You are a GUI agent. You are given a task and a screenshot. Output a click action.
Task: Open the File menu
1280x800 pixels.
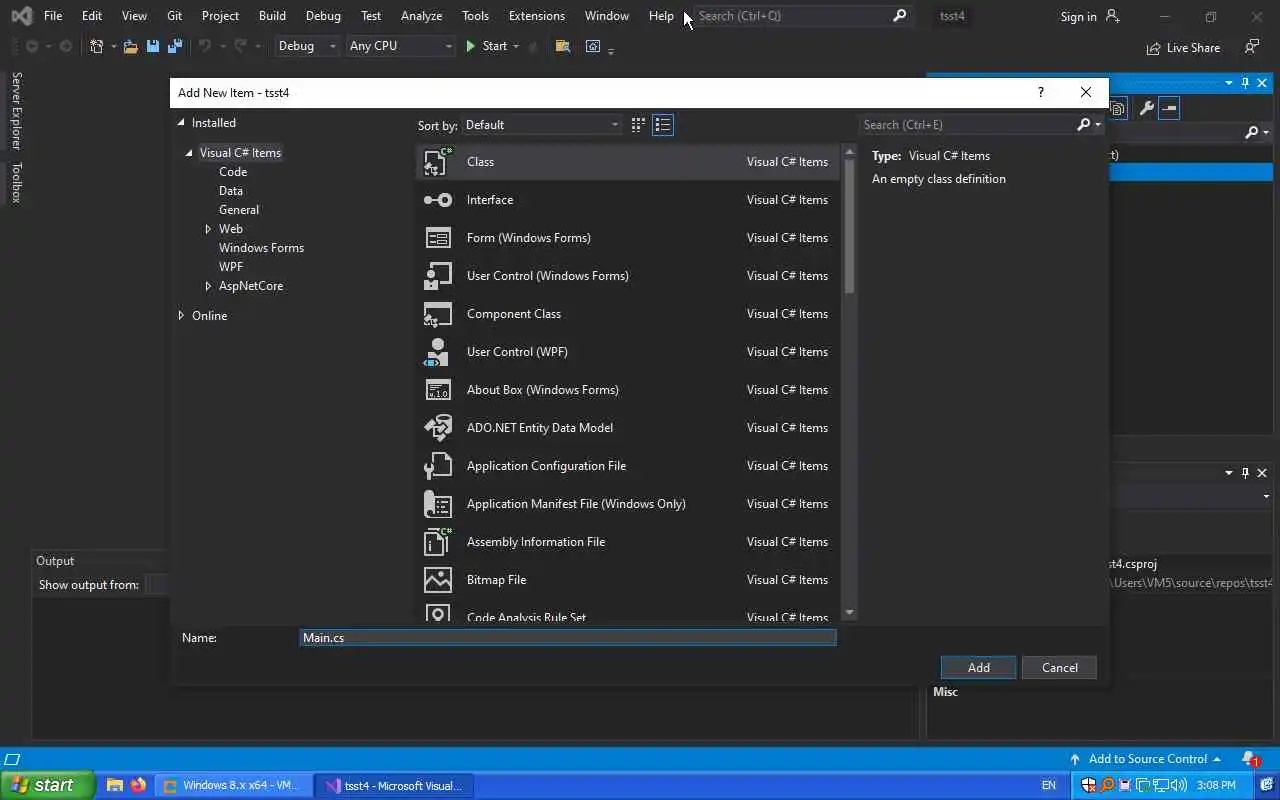(x=53, y=16)
